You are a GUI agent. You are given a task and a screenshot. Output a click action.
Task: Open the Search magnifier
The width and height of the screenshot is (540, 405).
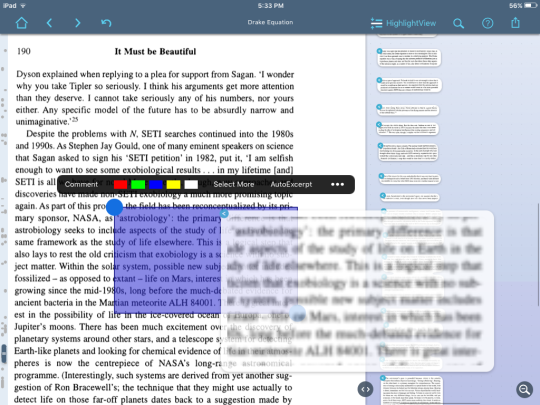click(x=458, y=23)
